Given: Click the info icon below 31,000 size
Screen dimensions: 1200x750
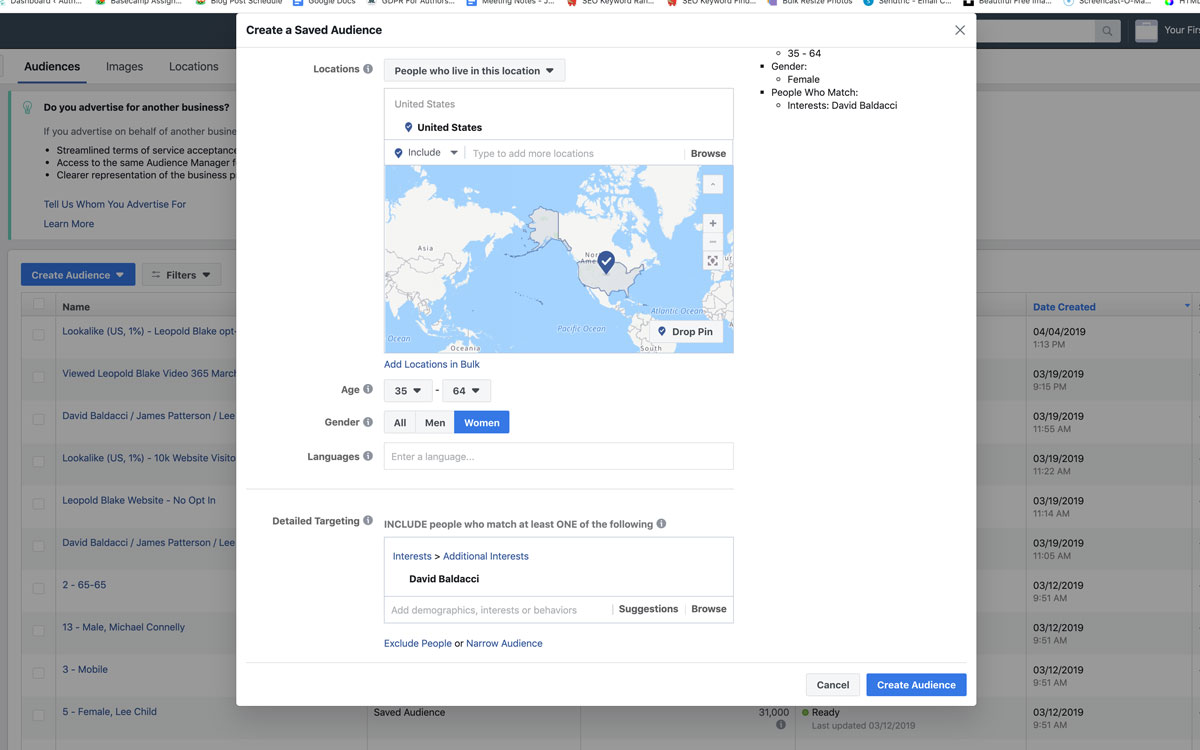Looking at the screenshot, I should click(x=780, y=724).
